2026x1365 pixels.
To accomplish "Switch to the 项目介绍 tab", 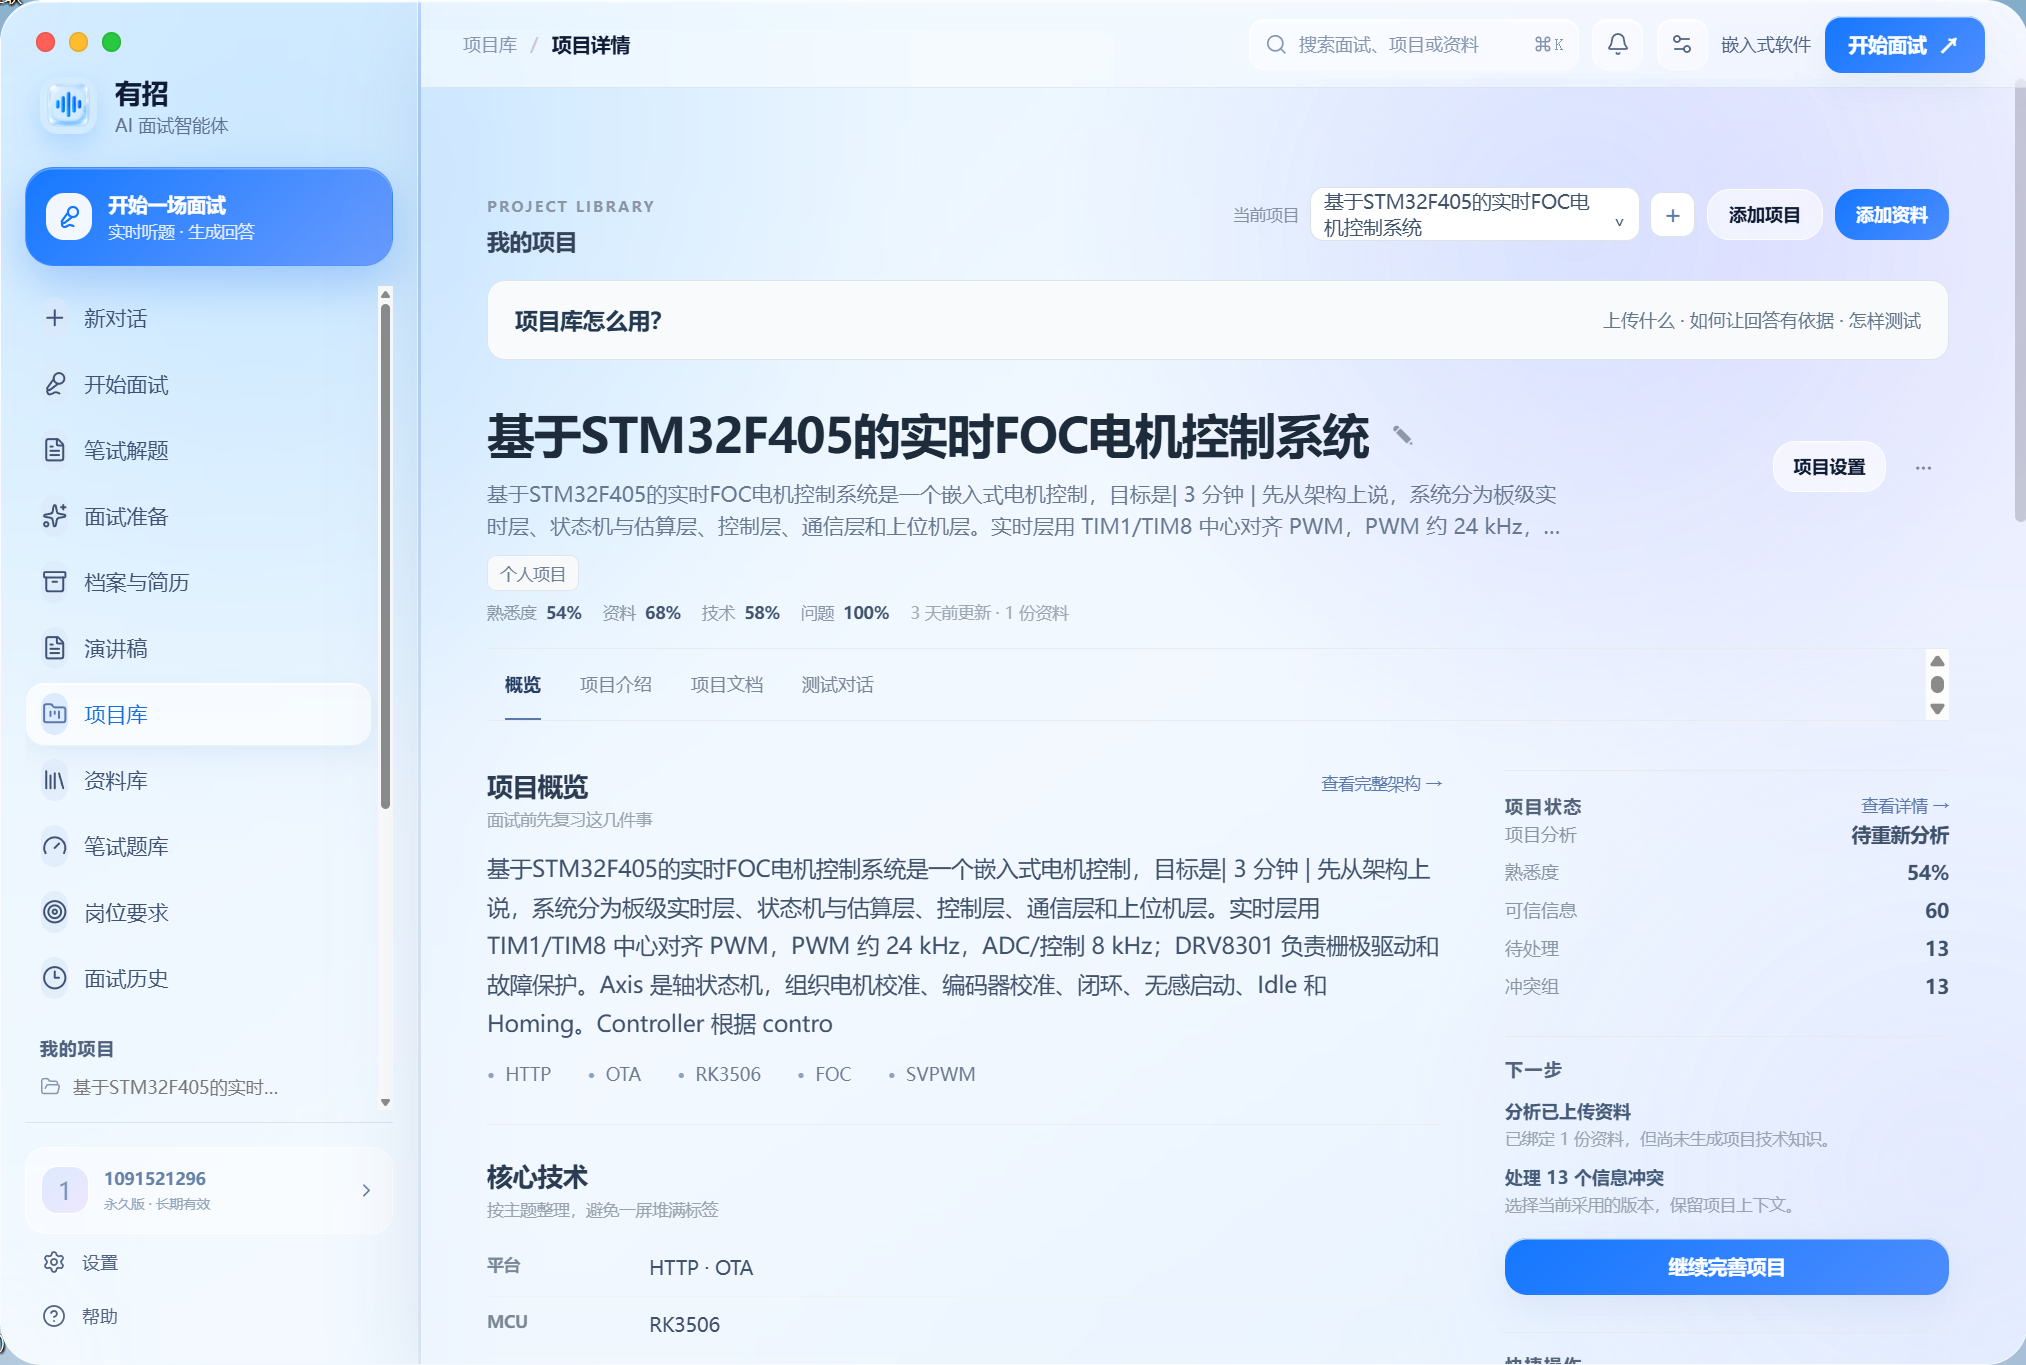I will [616, 685].
